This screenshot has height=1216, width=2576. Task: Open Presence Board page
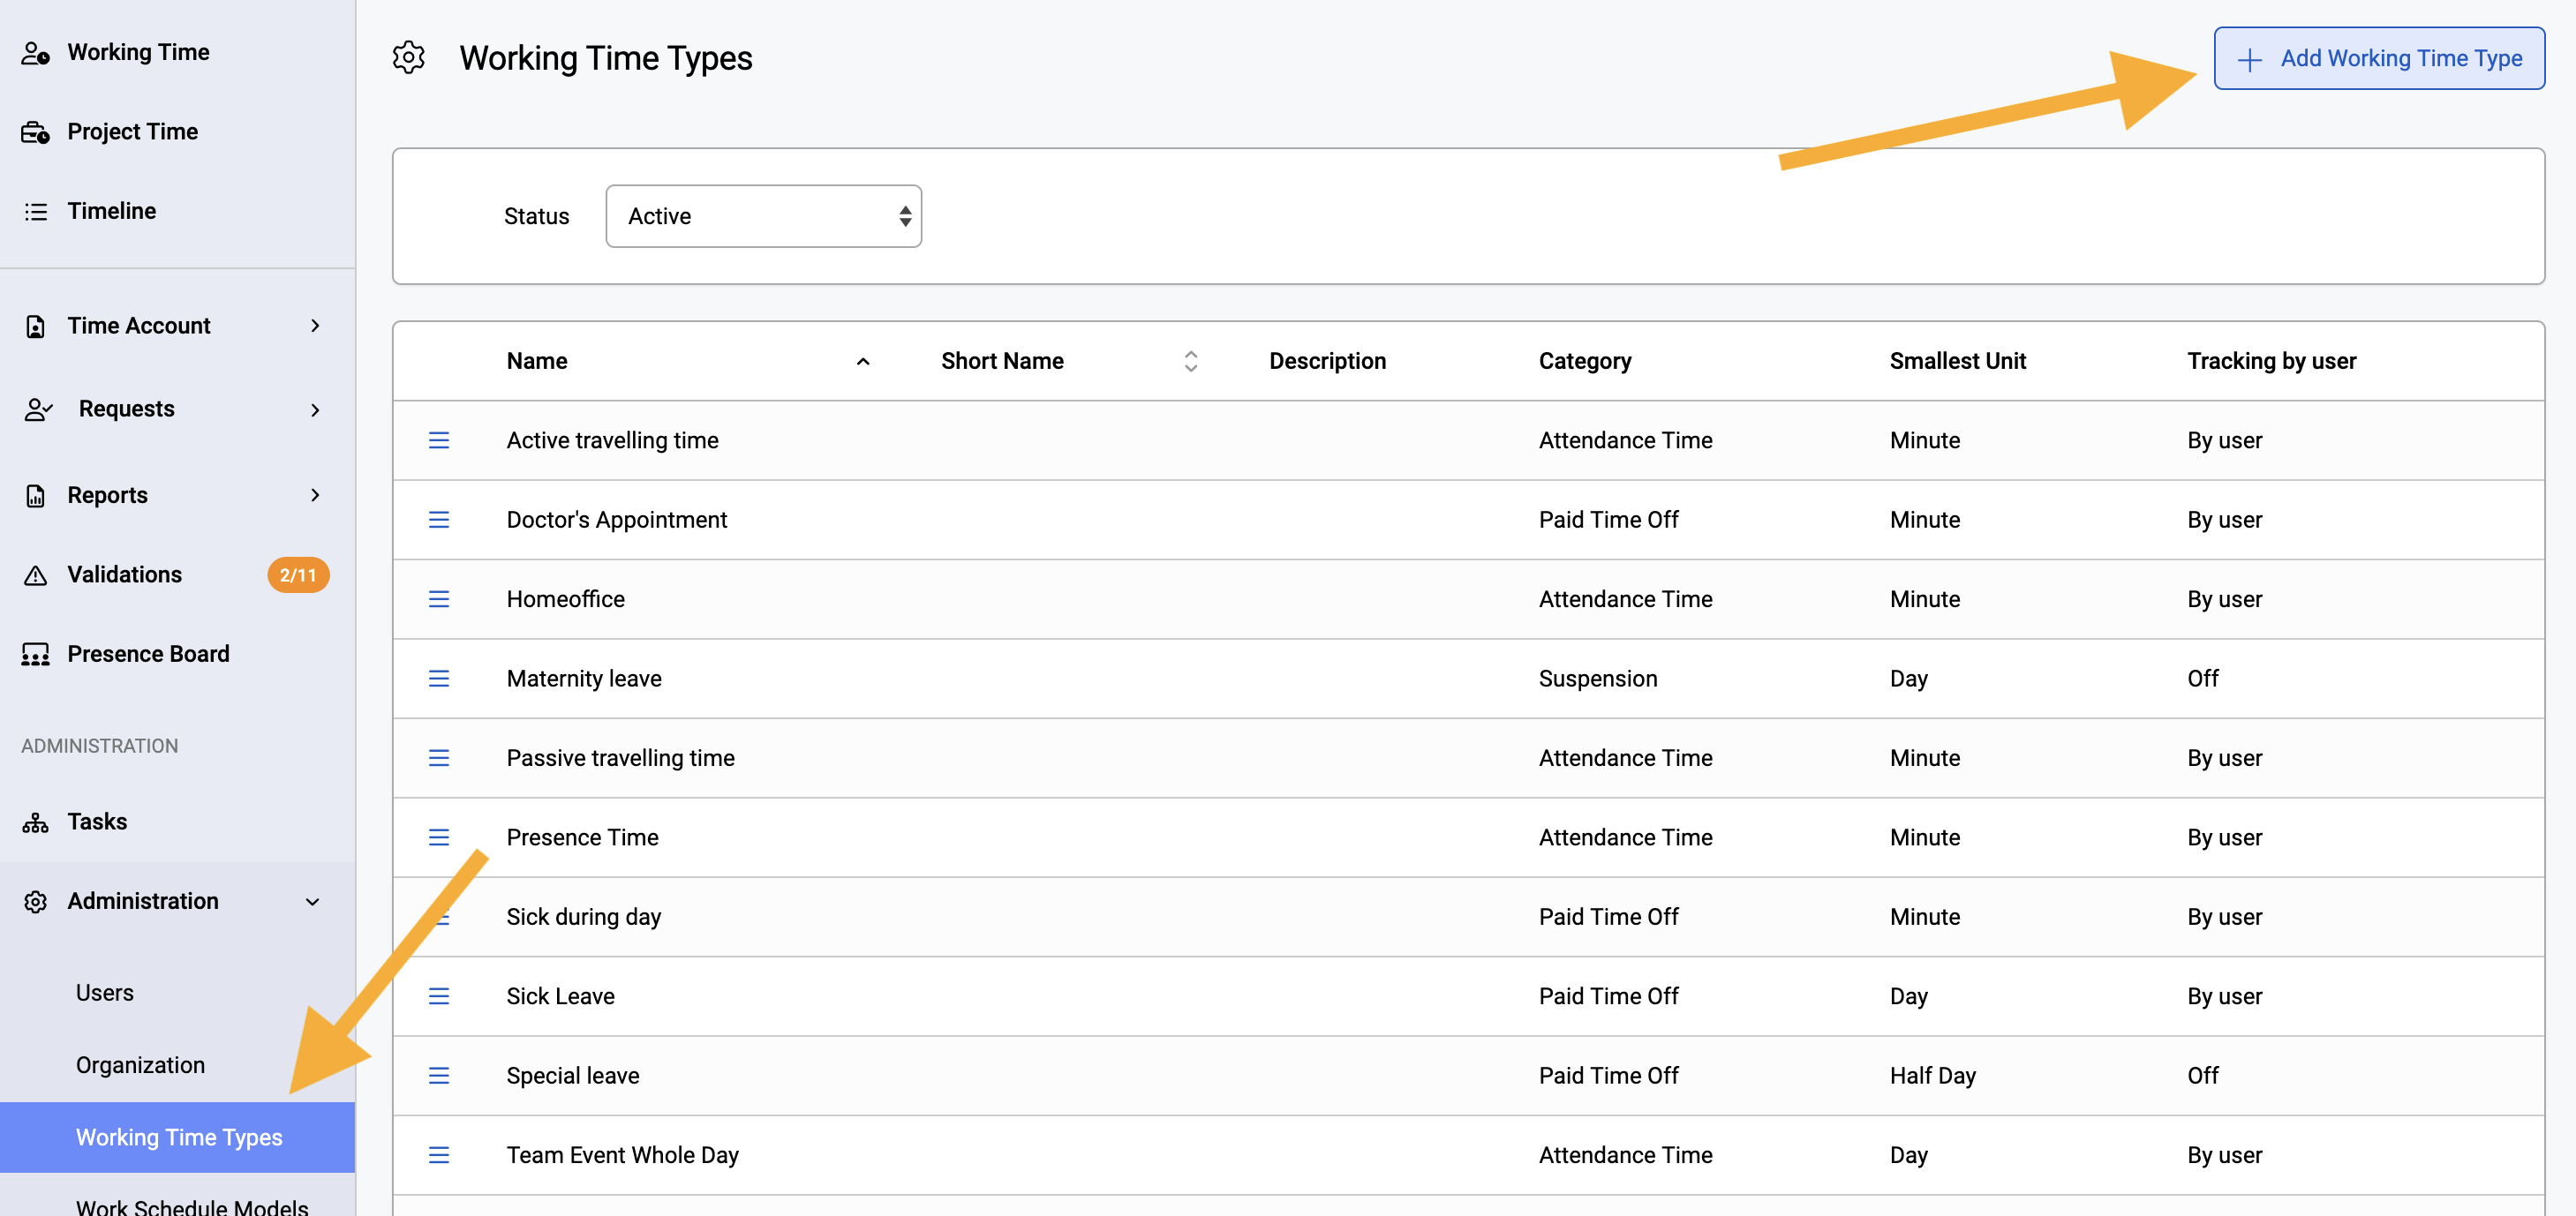click(x=148, y=654)
